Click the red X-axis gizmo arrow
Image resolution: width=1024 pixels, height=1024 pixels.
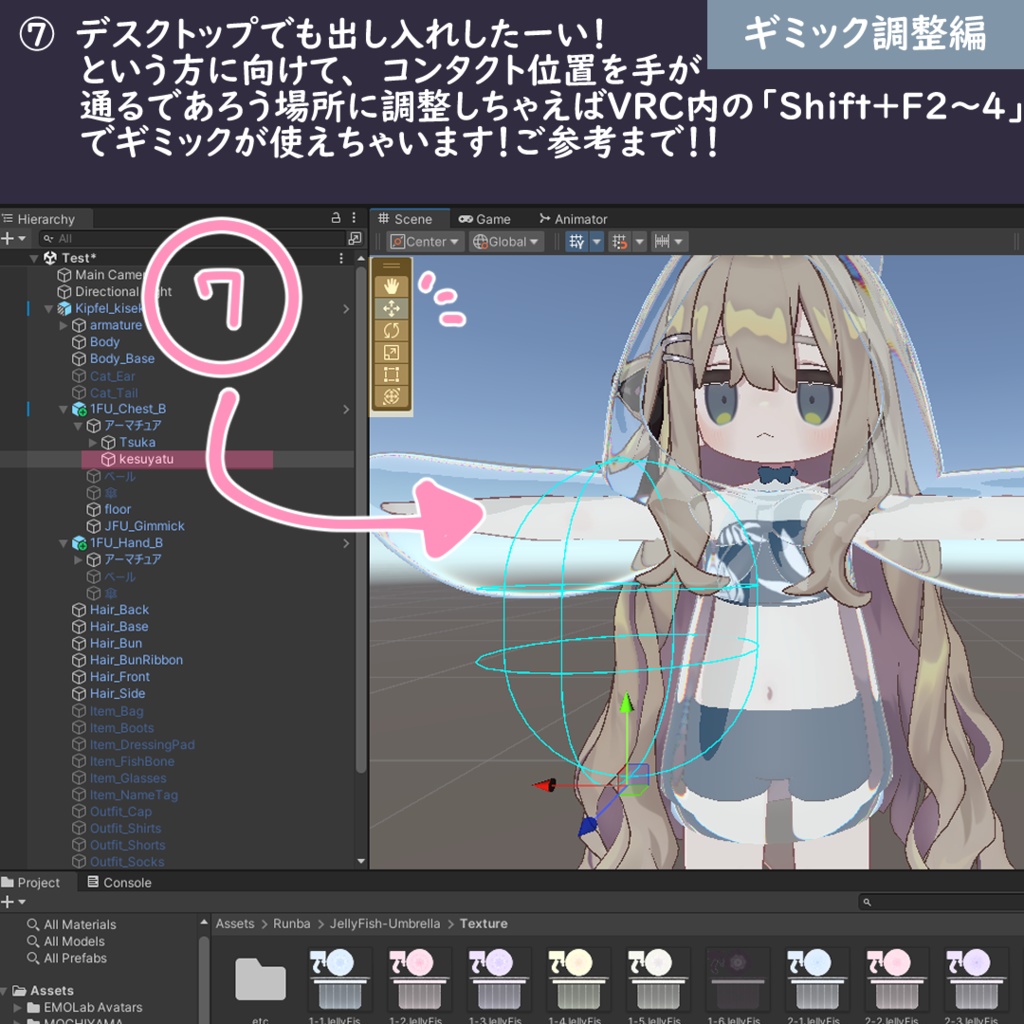tap(544, 785)
